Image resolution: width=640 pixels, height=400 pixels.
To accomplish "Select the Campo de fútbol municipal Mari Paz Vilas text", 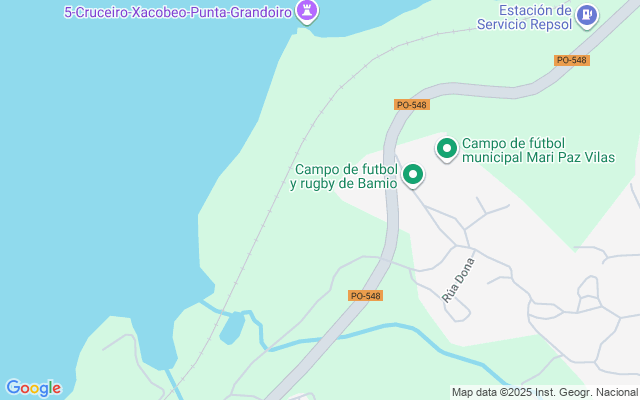I will pyautogui.click(x=538, y=150).
